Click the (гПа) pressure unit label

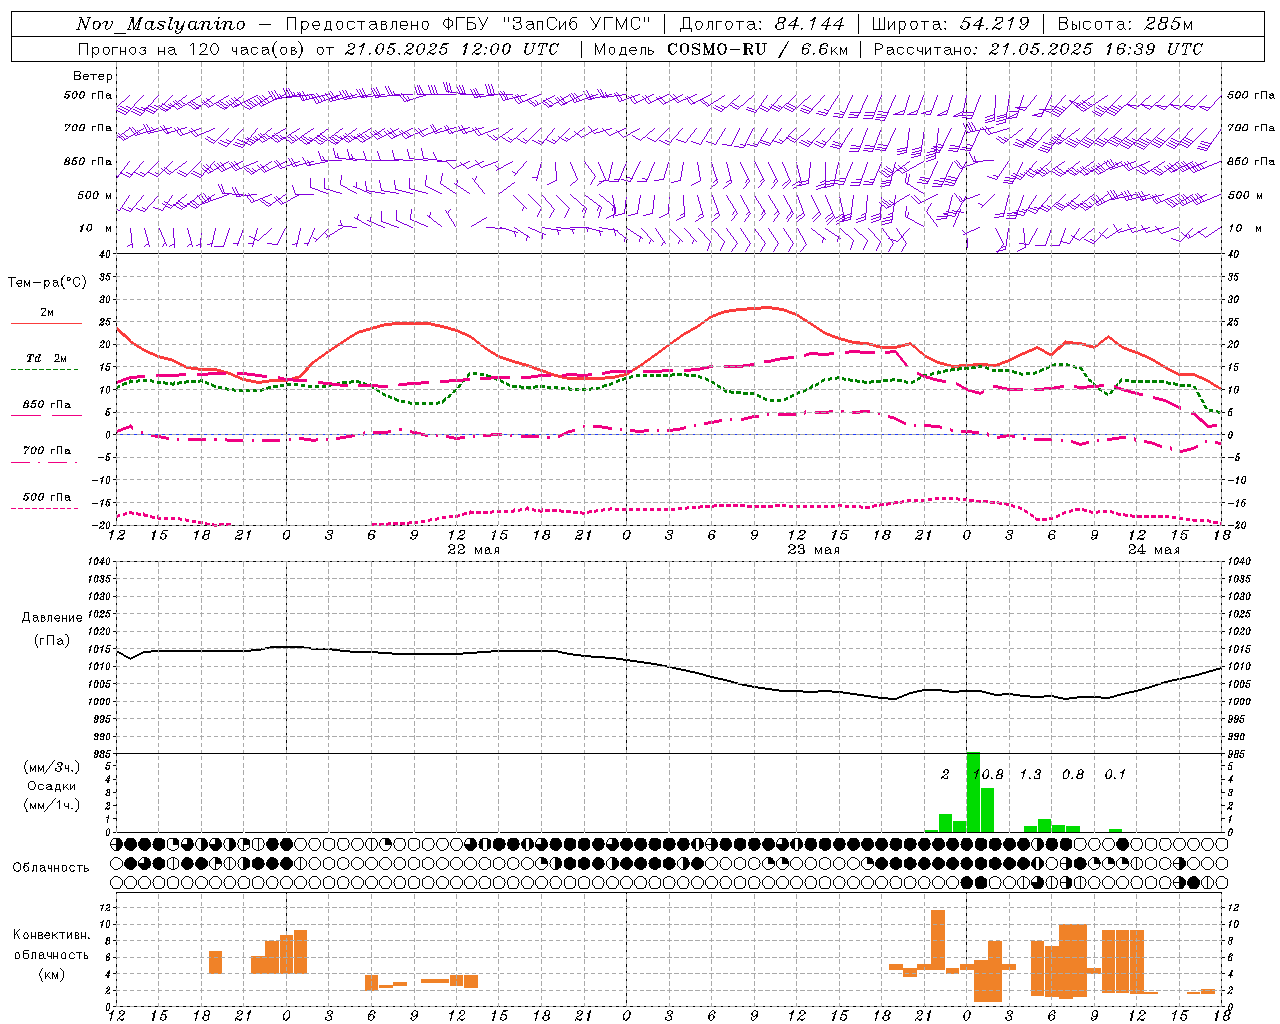pos(52,641)
